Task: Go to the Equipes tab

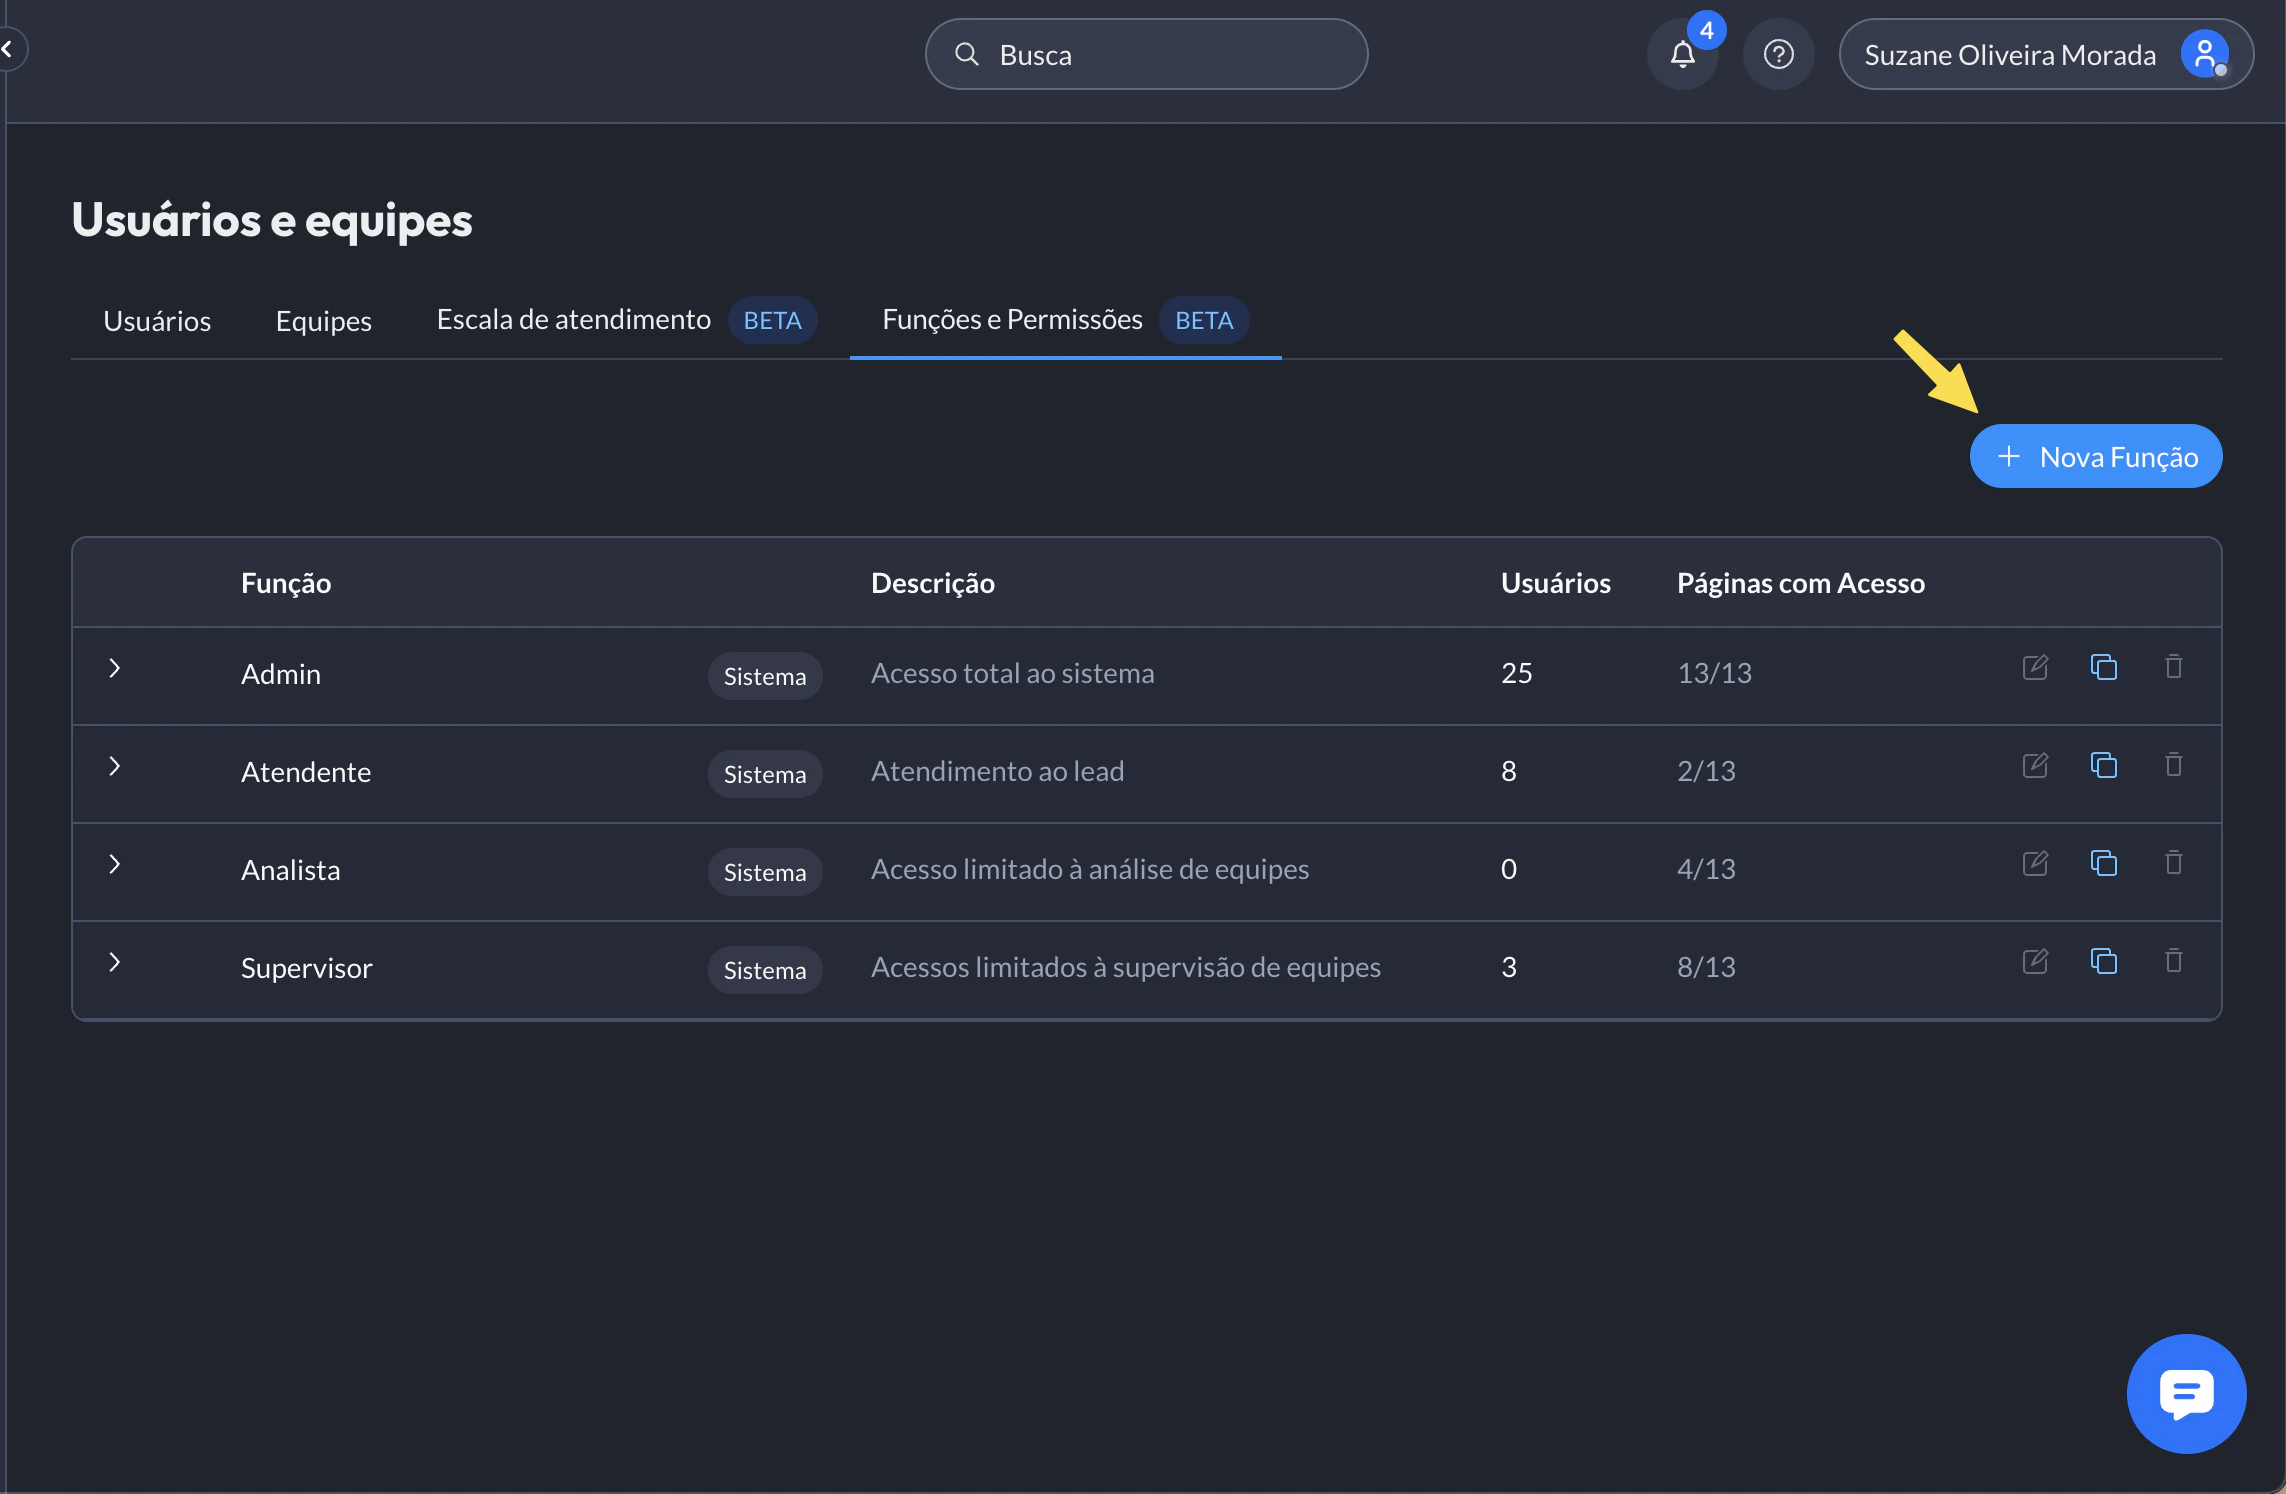Action: click(323, 321)
